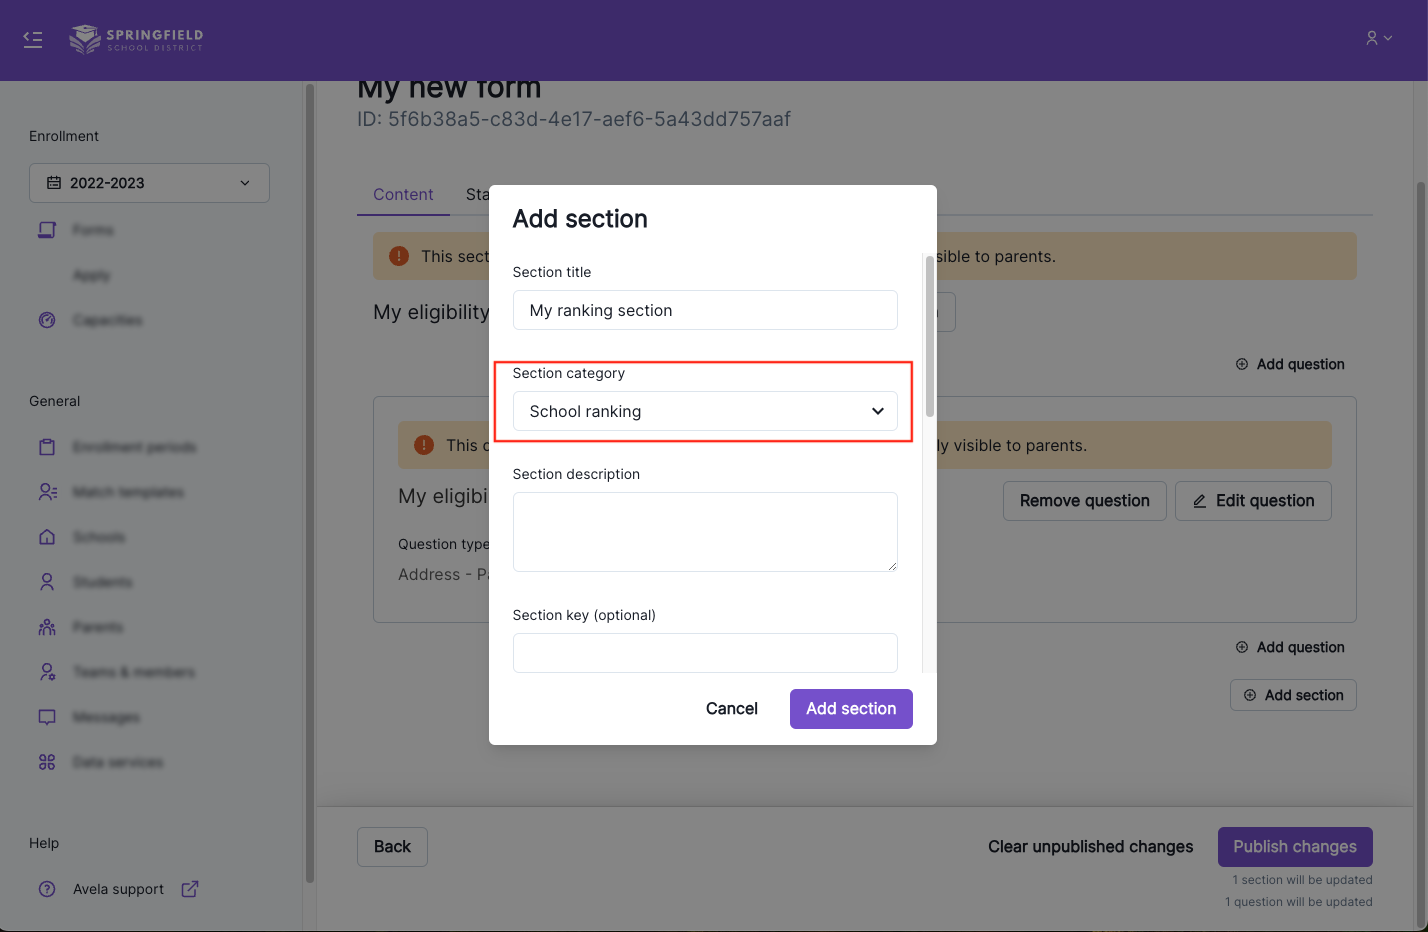Open Avela support from the Help menu
Screen dimensions: 1428x932
(118, 889)
